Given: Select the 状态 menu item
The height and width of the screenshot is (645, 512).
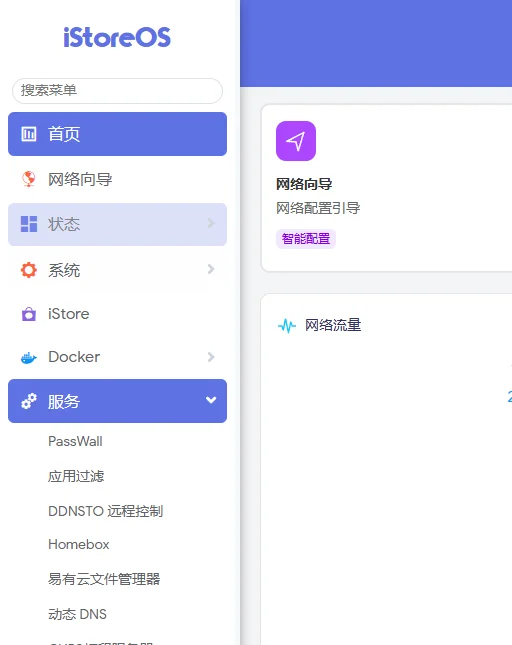Looking at the screenshot, I should (117, 224).
